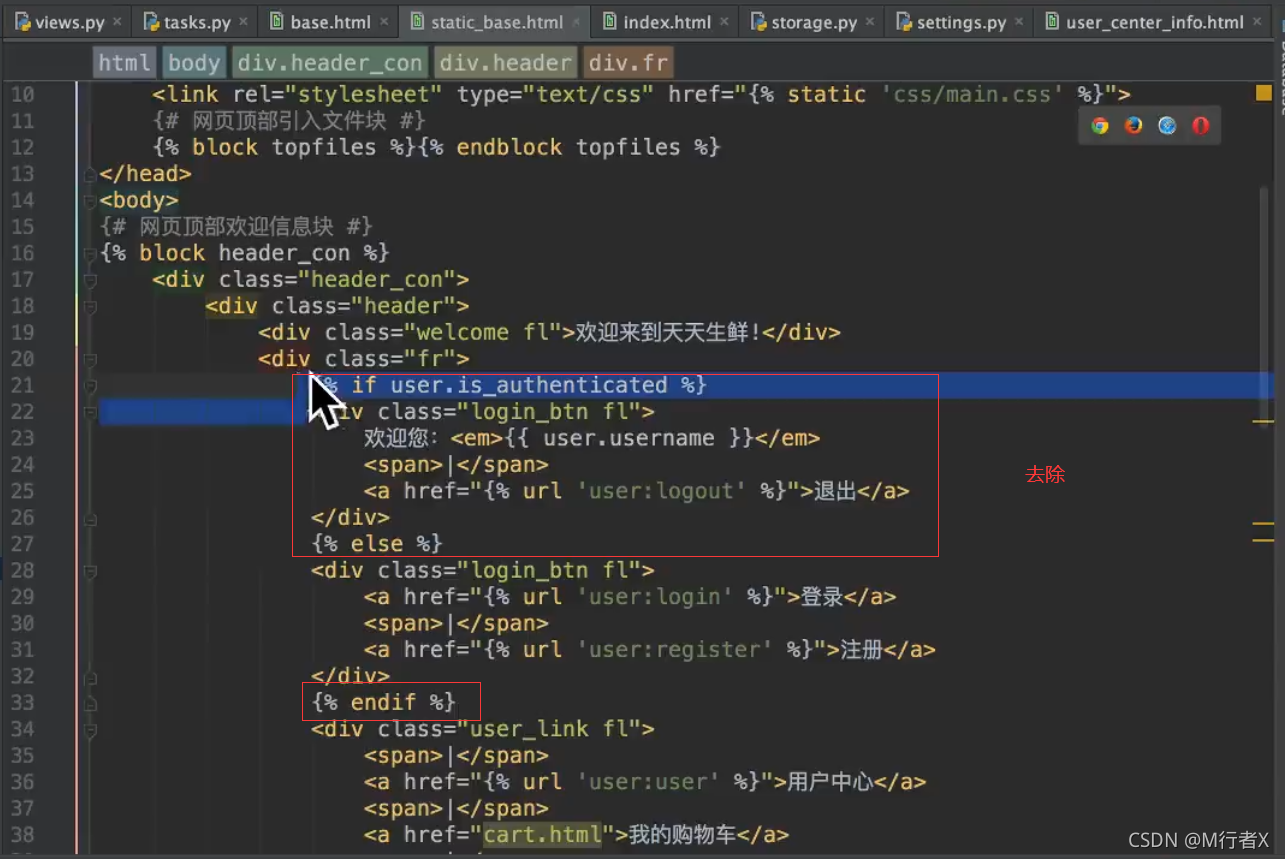Open the storage.py tab
1285x859 pixels.
click(x=814, y=21)
